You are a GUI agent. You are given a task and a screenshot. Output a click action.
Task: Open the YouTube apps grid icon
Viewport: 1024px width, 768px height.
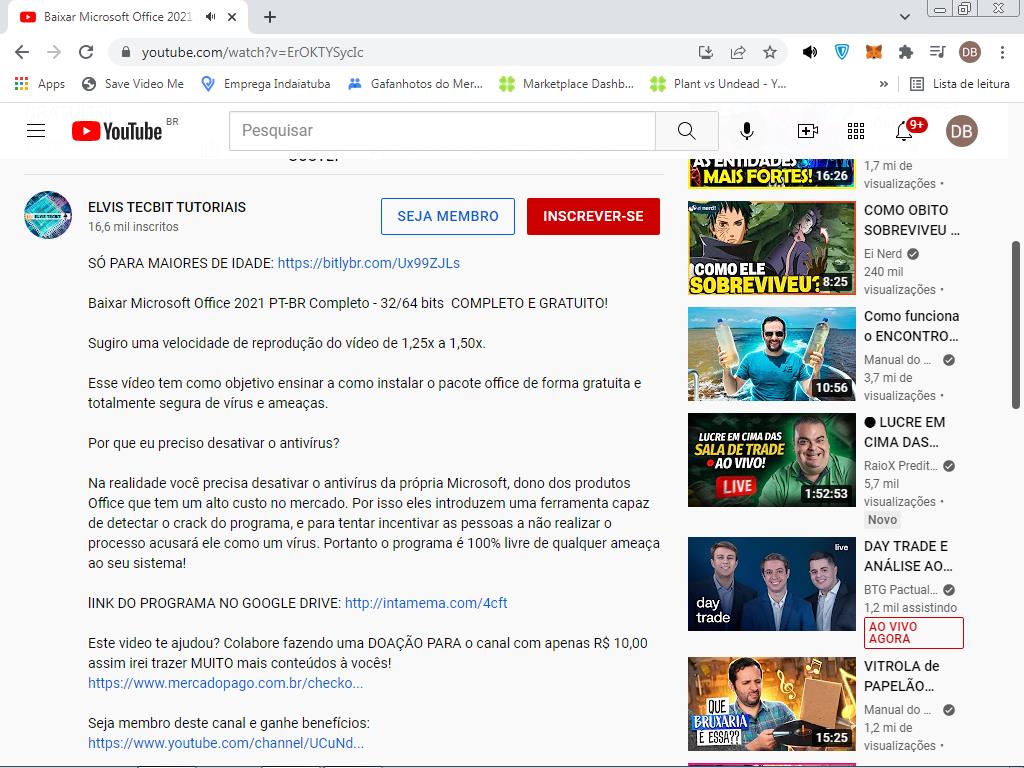coord(856,131)
